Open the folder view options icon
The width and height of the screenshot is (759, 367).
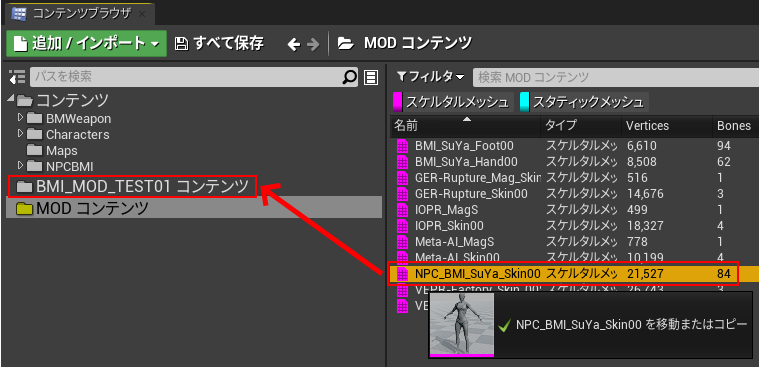[371, 77]
